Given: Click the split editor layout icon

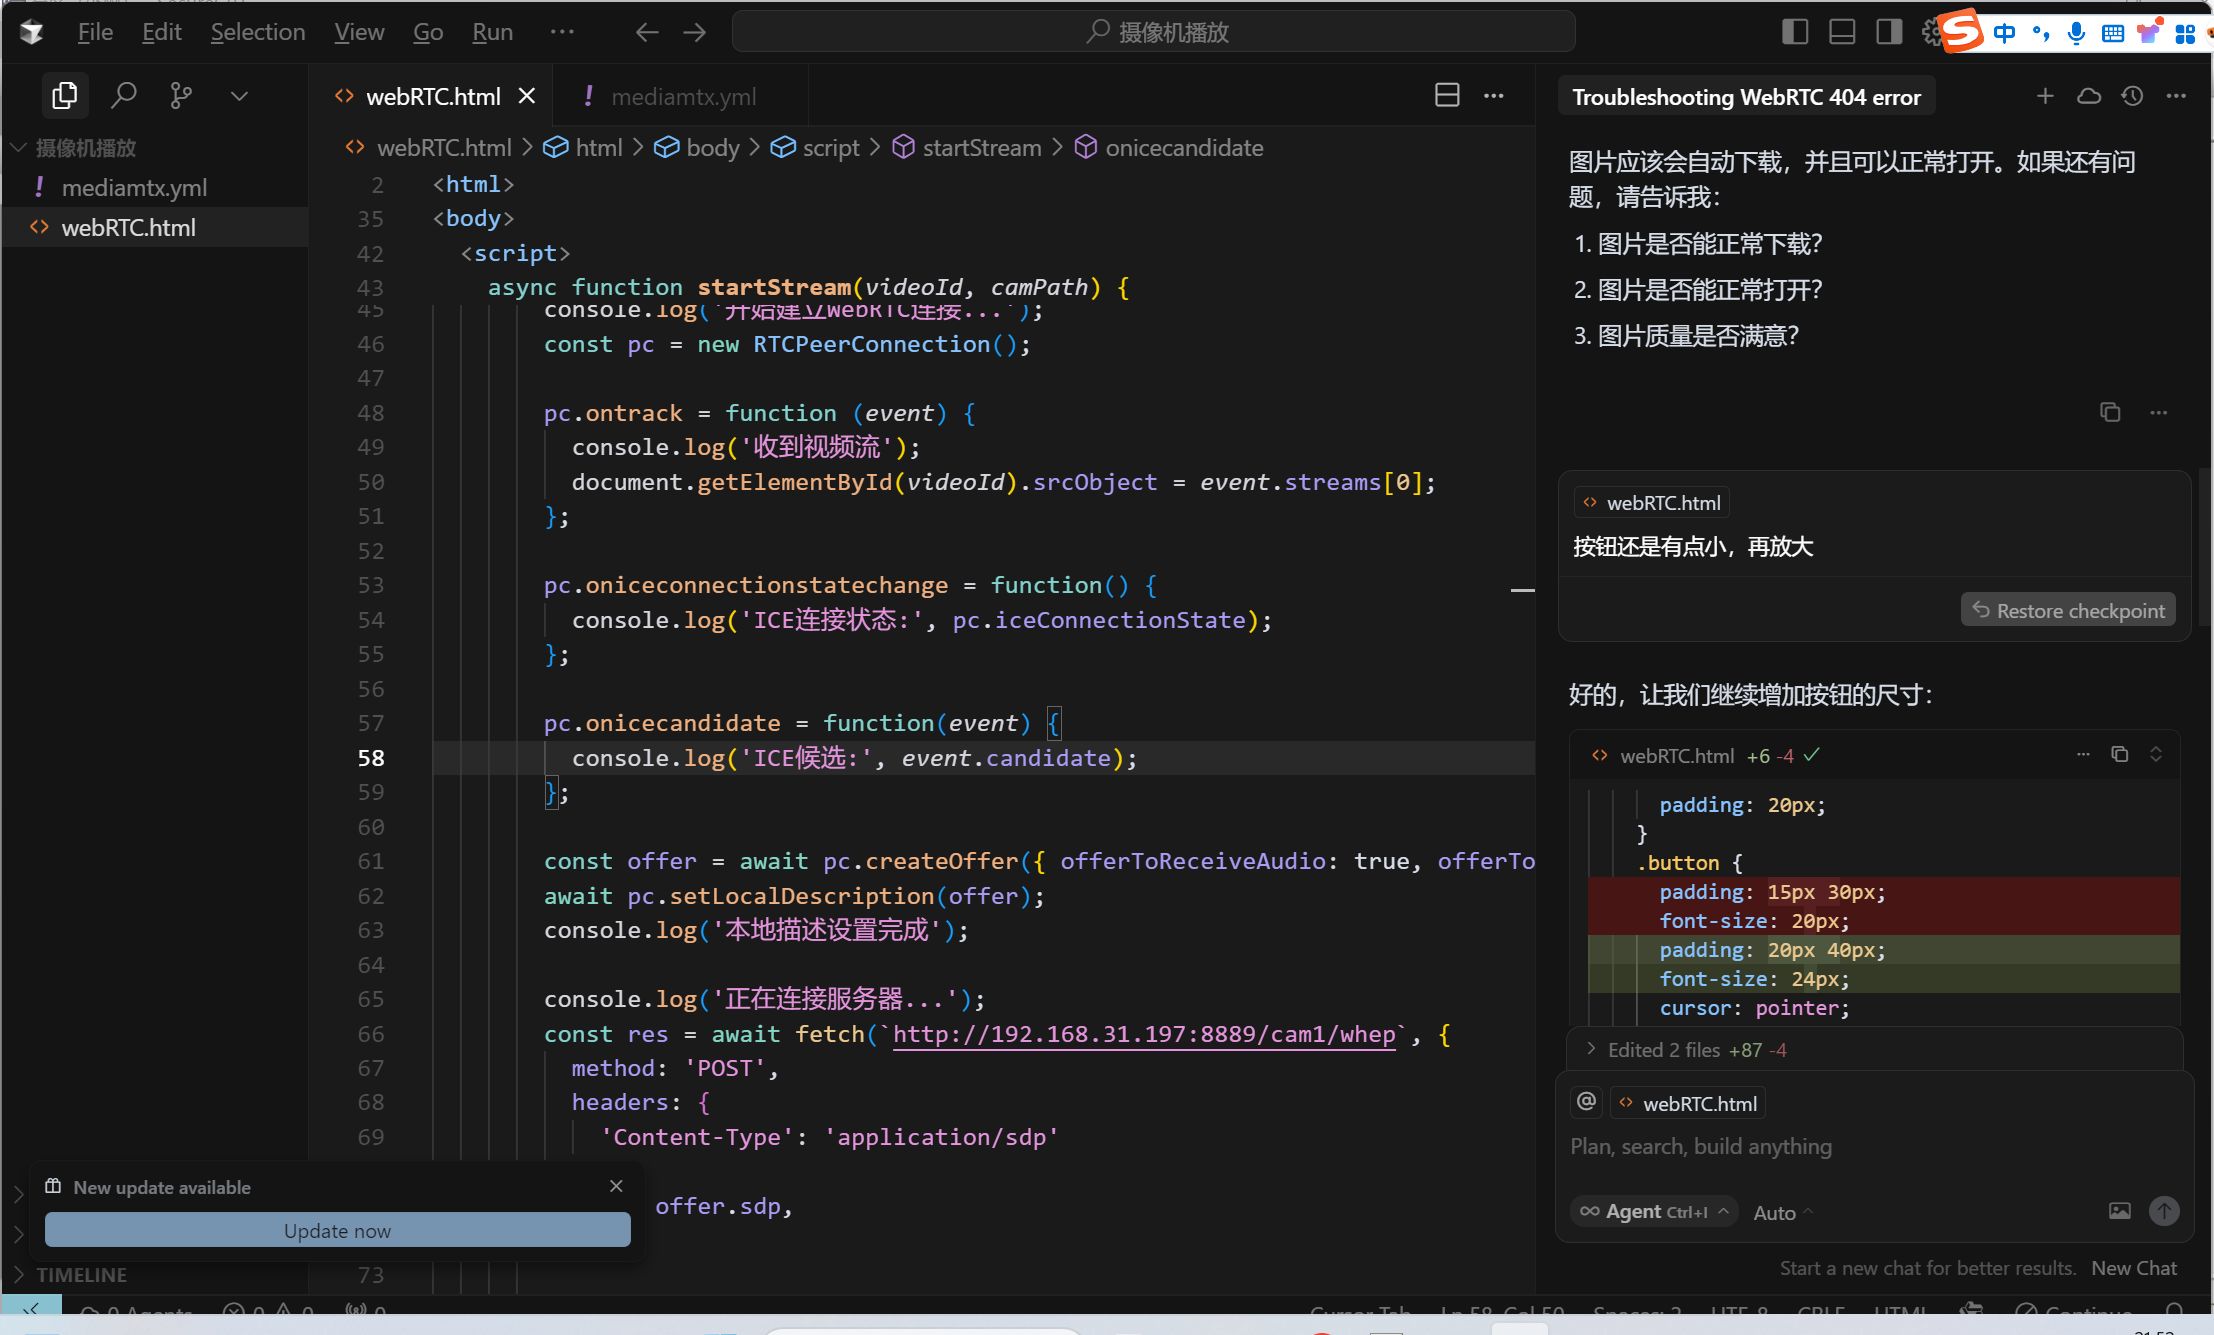Looking at the screenshot, I should tap(1446, 96).
